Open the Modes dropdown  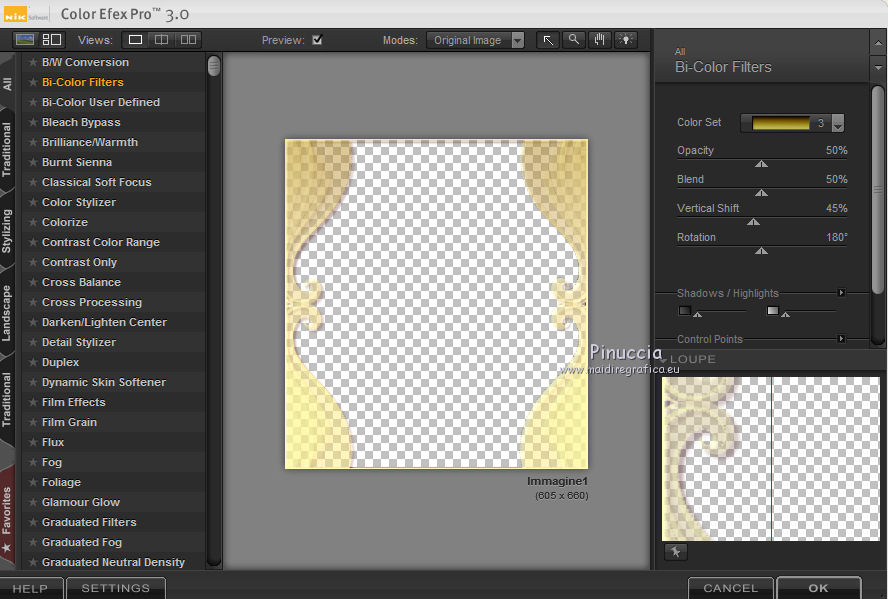pyautogui.click(x=518, y=40)
